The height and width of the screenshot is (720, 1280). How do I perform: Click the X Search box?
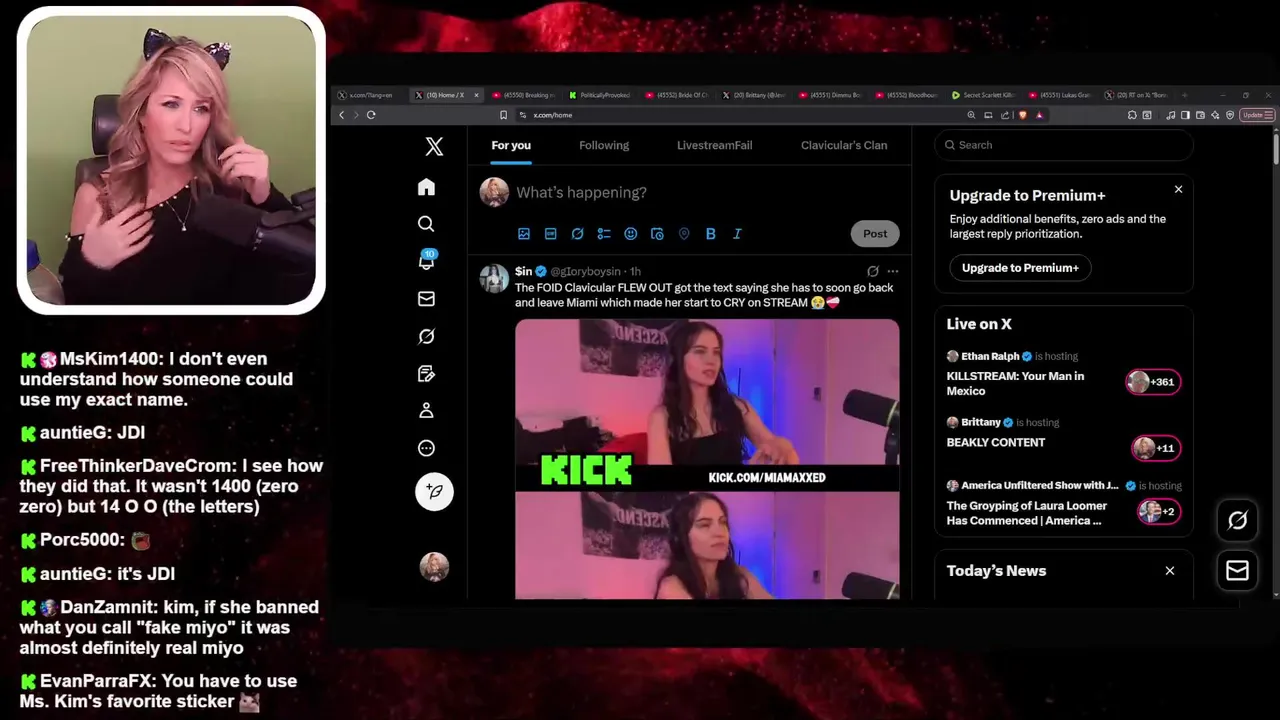click(1064, 145)
